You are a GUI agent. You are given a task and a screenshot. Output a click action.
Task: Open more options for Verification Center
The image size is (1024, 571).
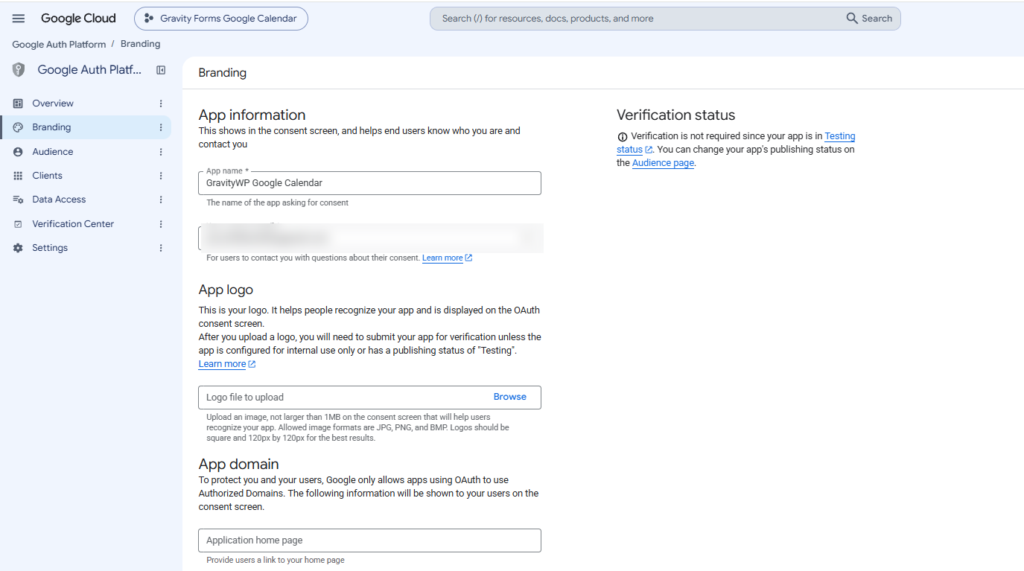click(x=161, y=223)
